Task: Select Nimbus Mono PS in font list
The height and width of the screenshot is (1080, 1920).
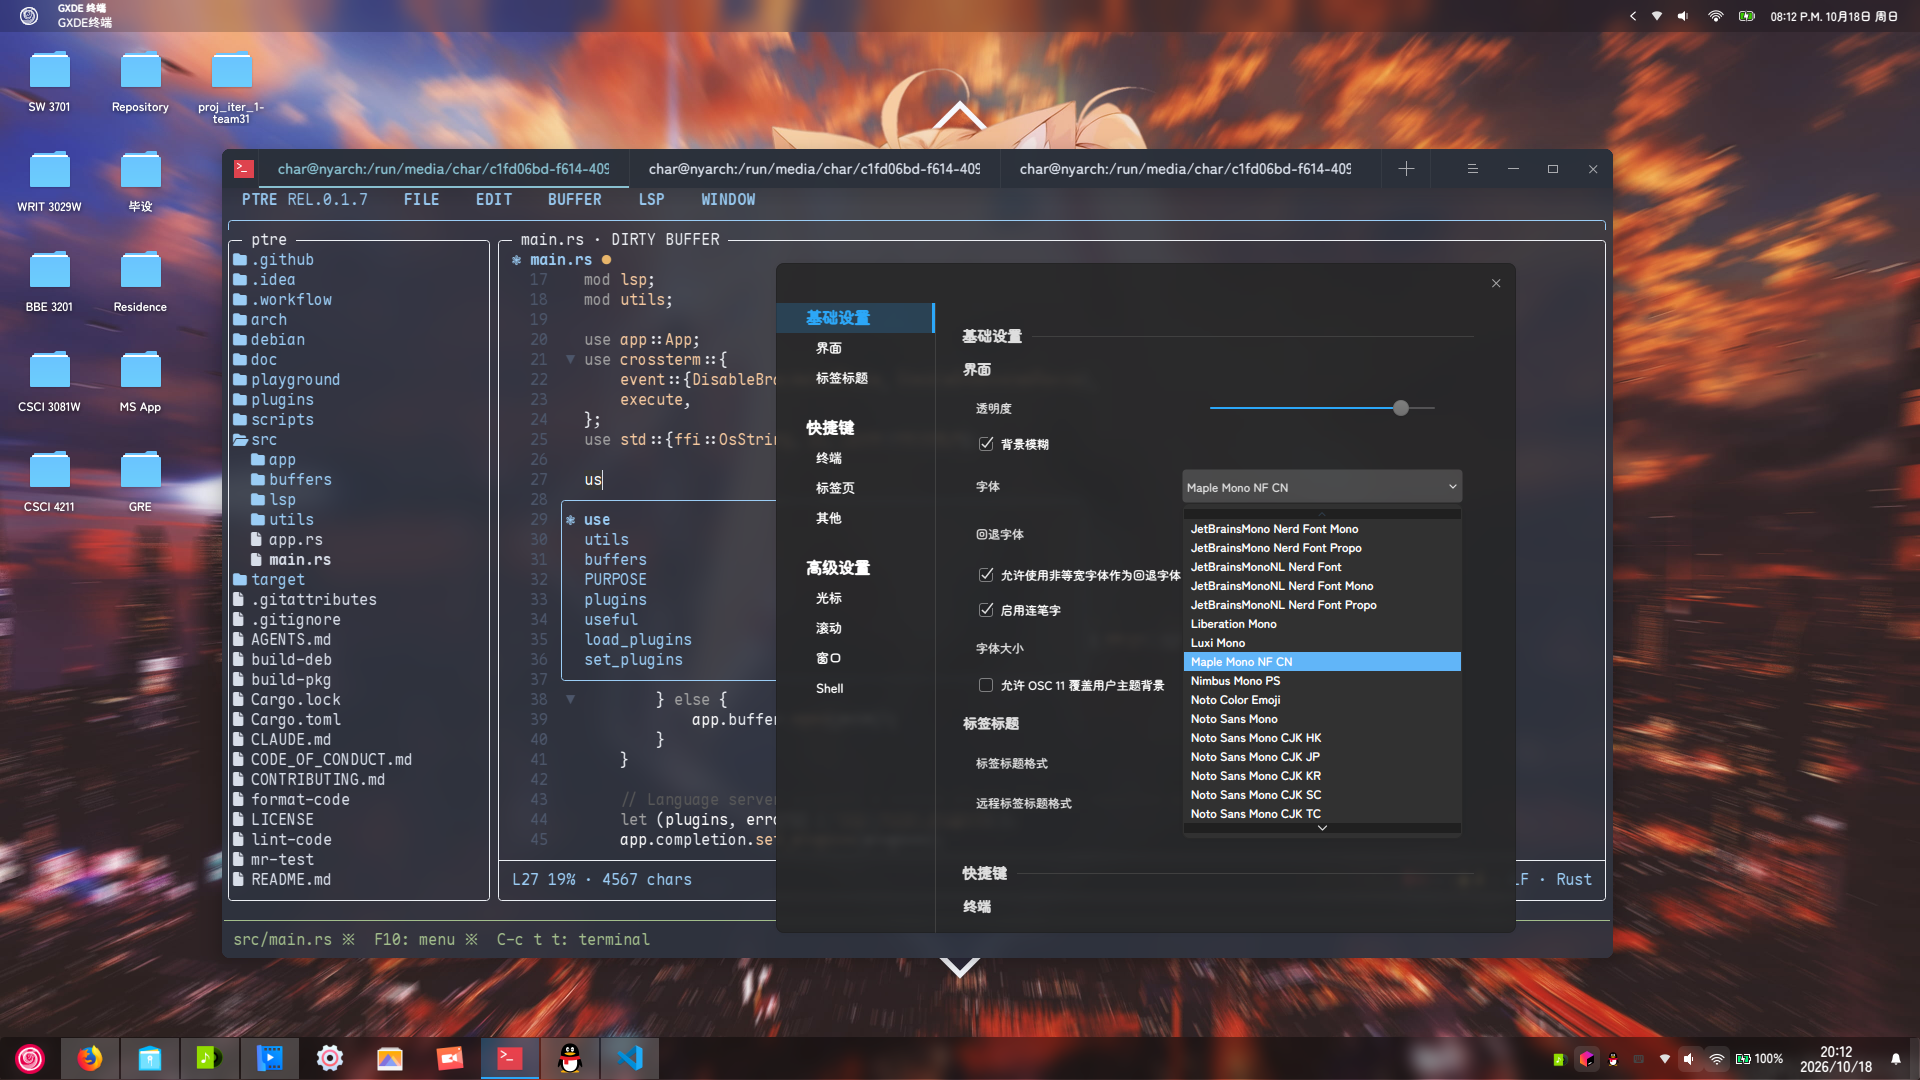Action: pos(1322,681)
